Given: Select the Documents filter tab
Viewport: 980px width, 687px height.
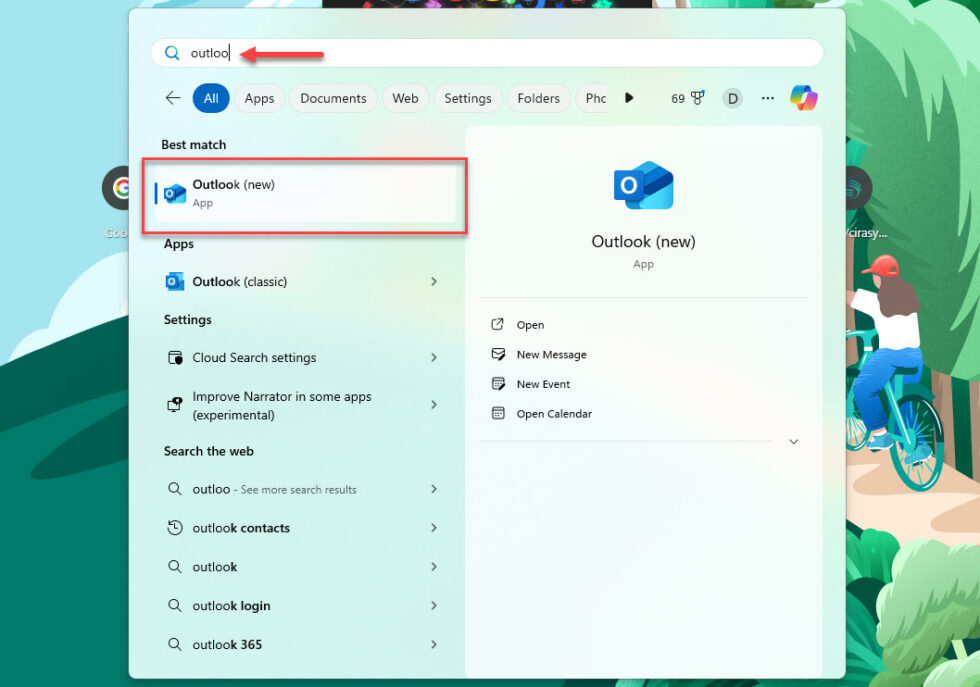Looking at the screenshot, I should pos(332,97).
